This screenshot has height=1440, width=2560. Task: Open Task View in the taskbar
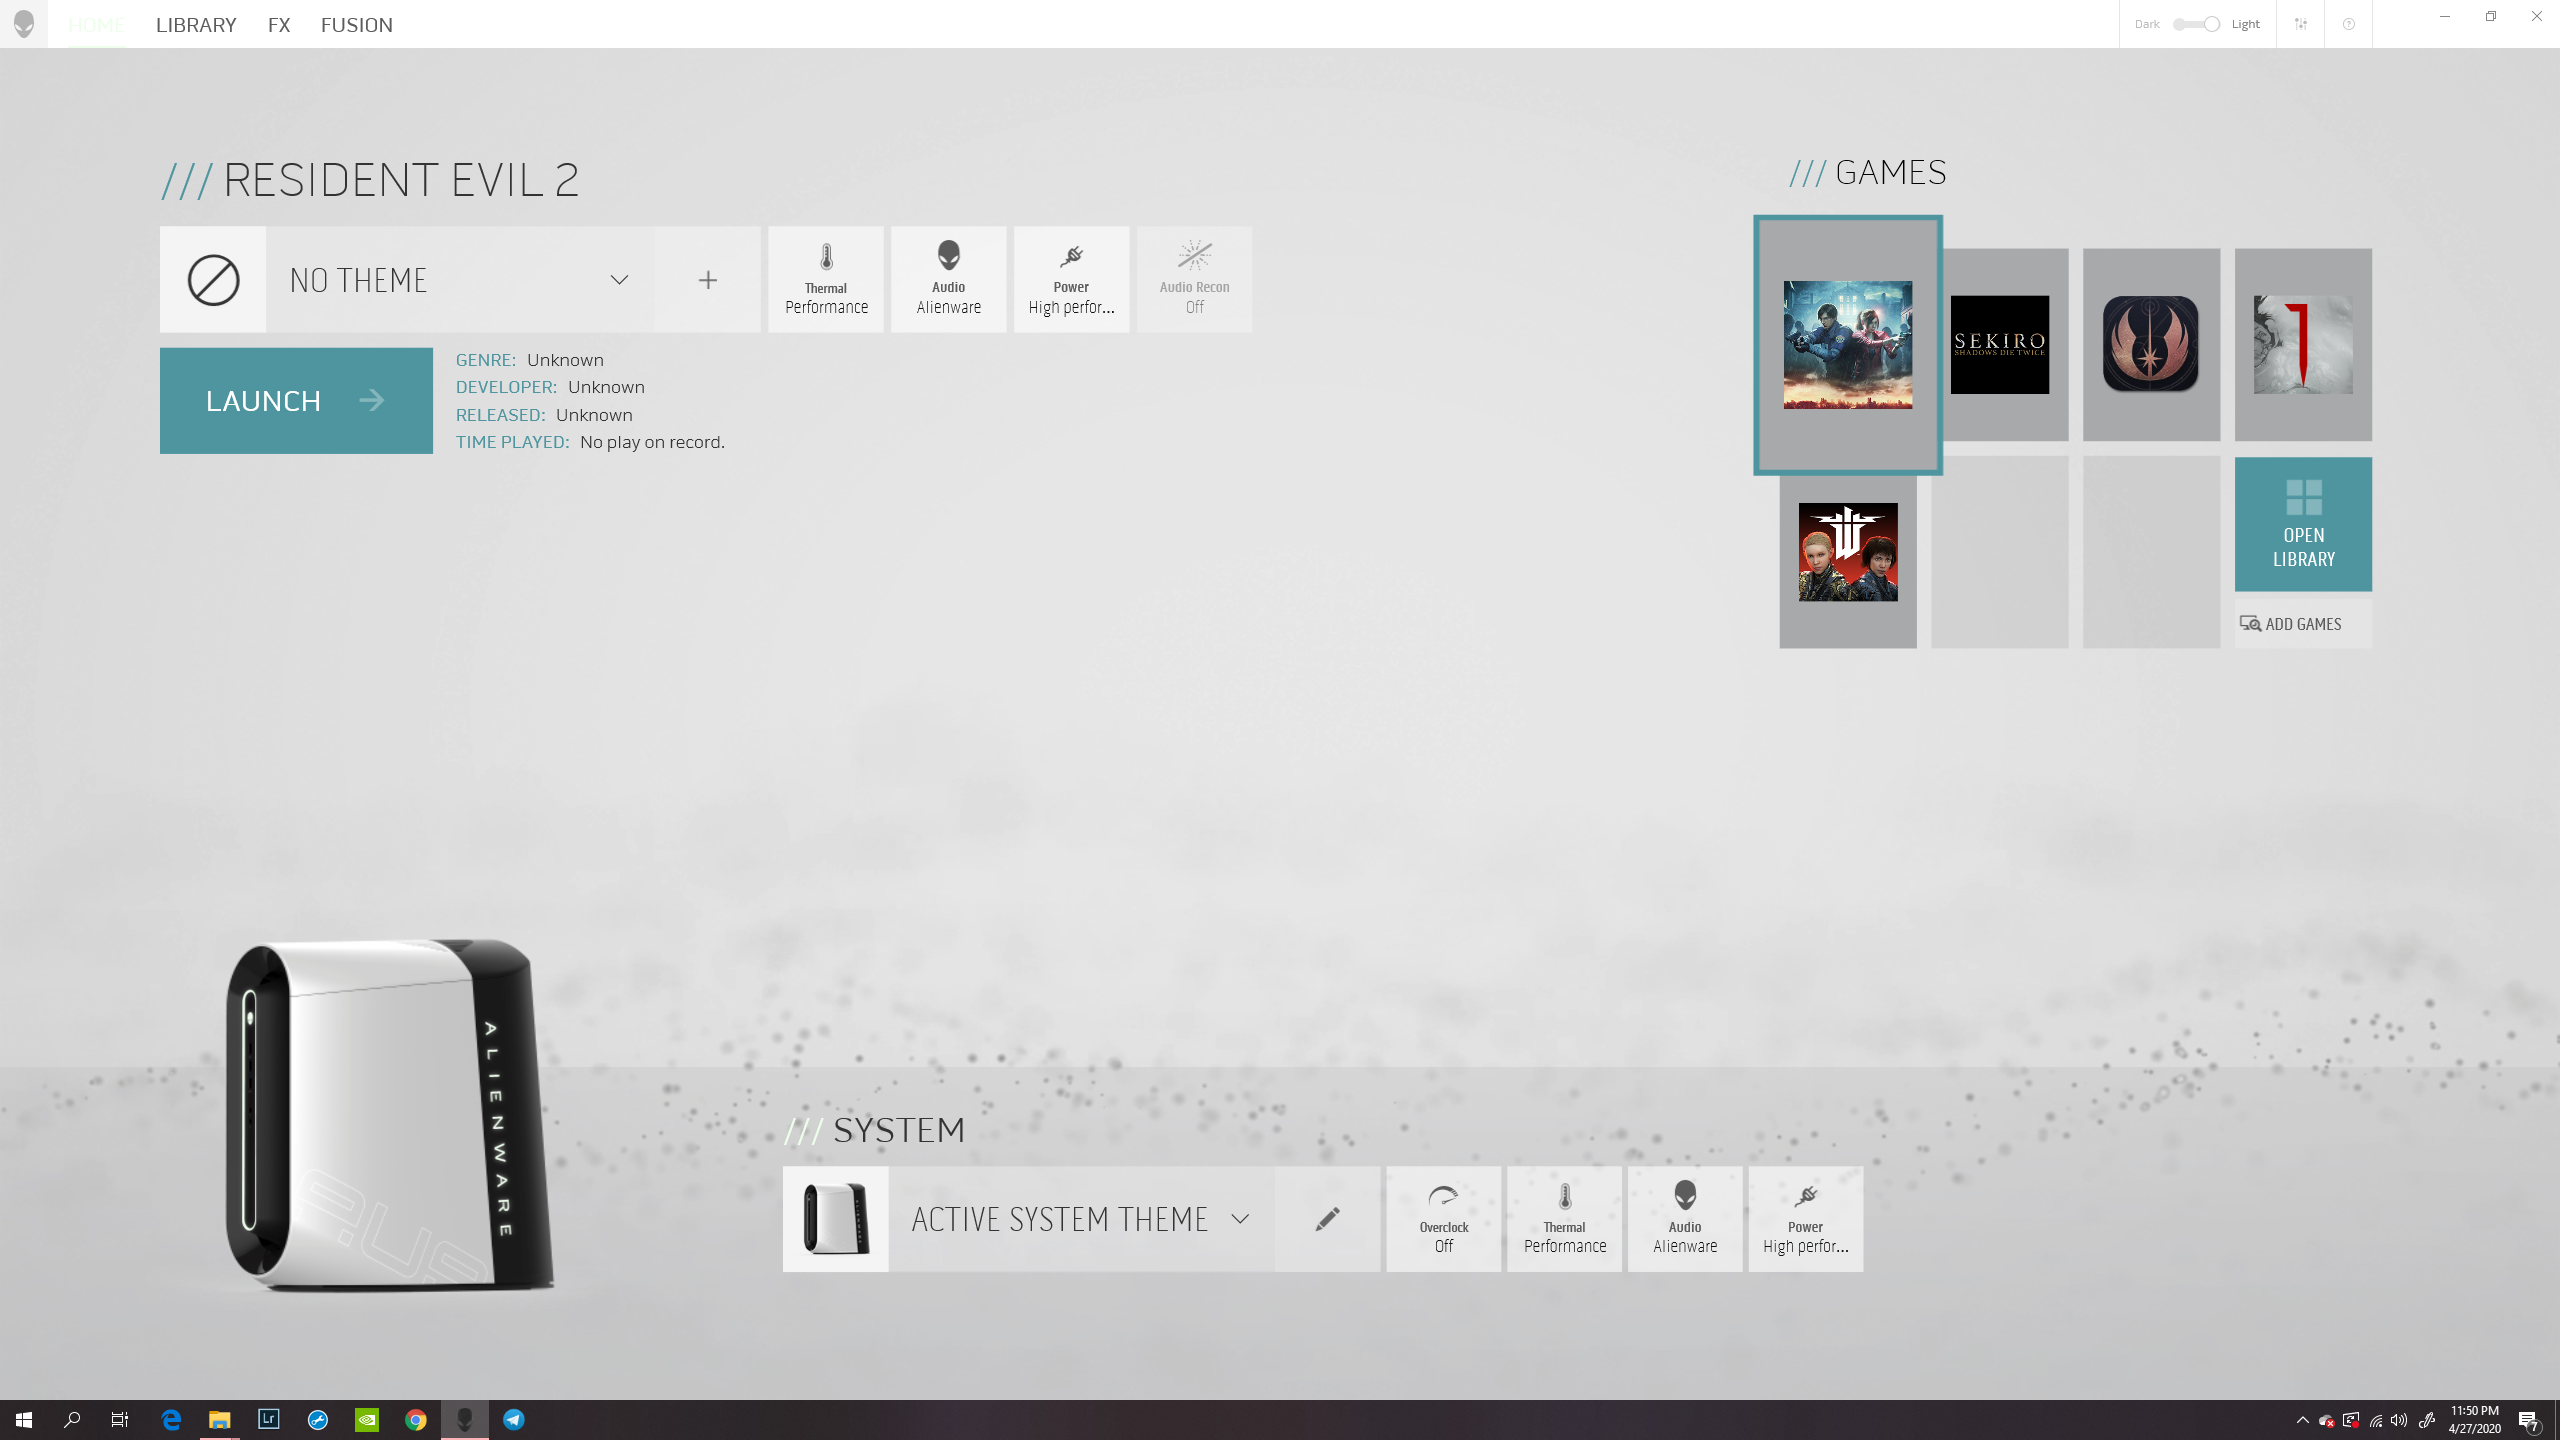tap(120, 1420)
